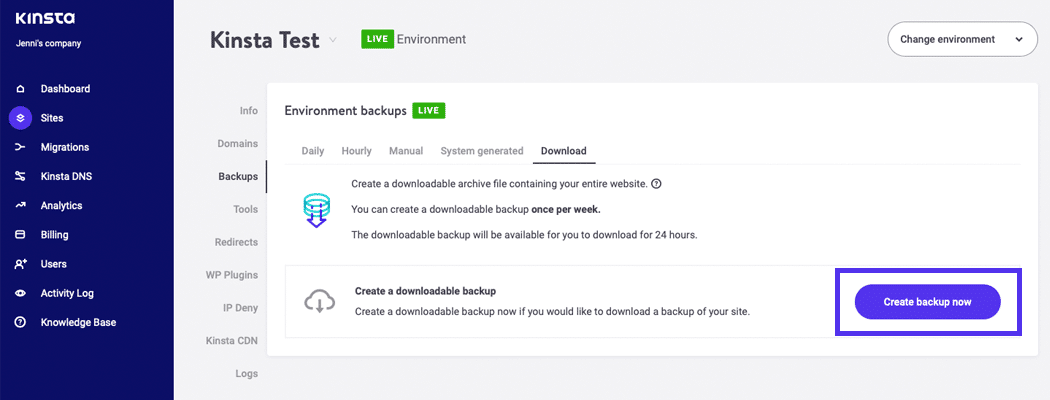
Task: Open Migrations via its arrow icon
Action: point(20,147)
